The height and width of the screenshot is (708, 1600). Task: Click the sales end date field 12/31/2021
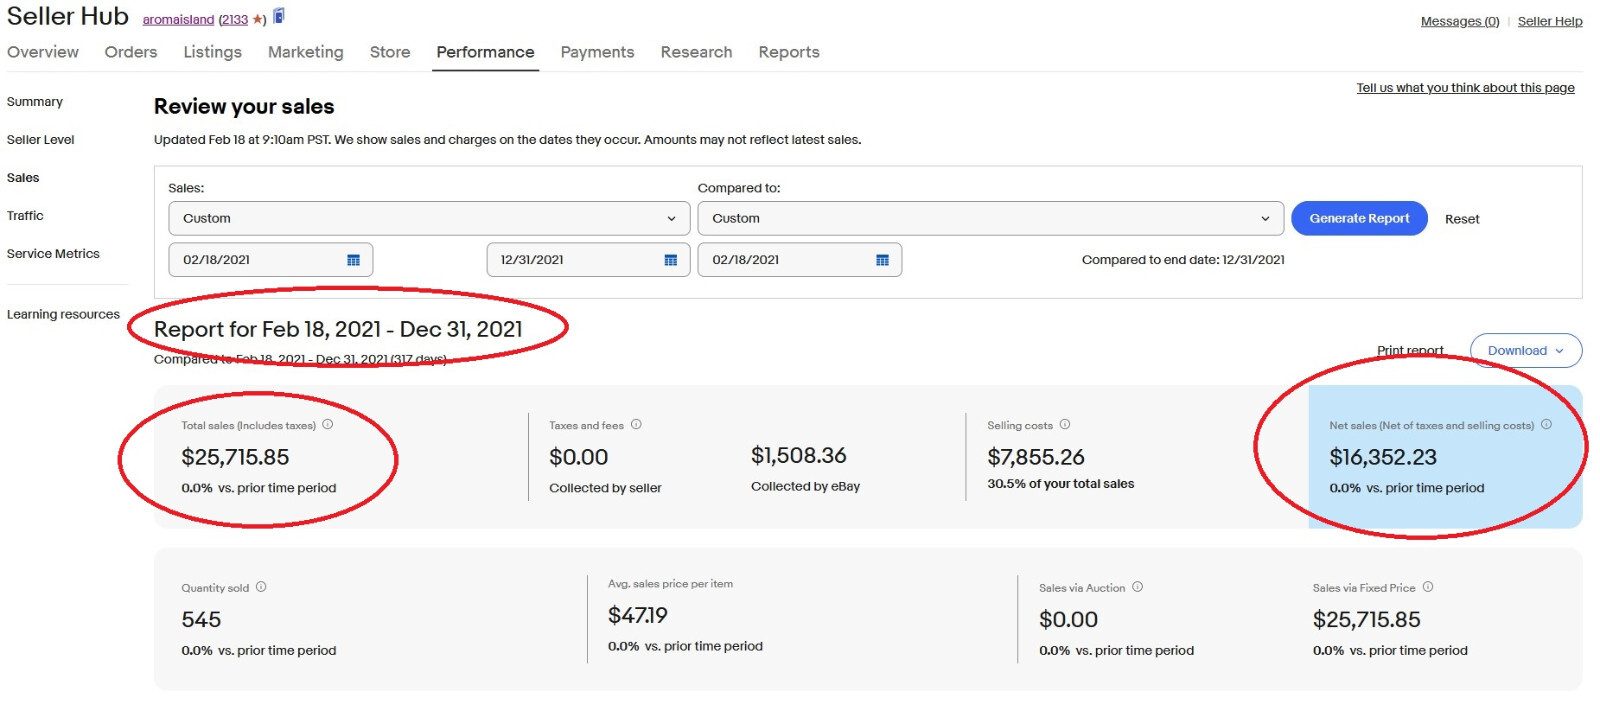(588, 260)
